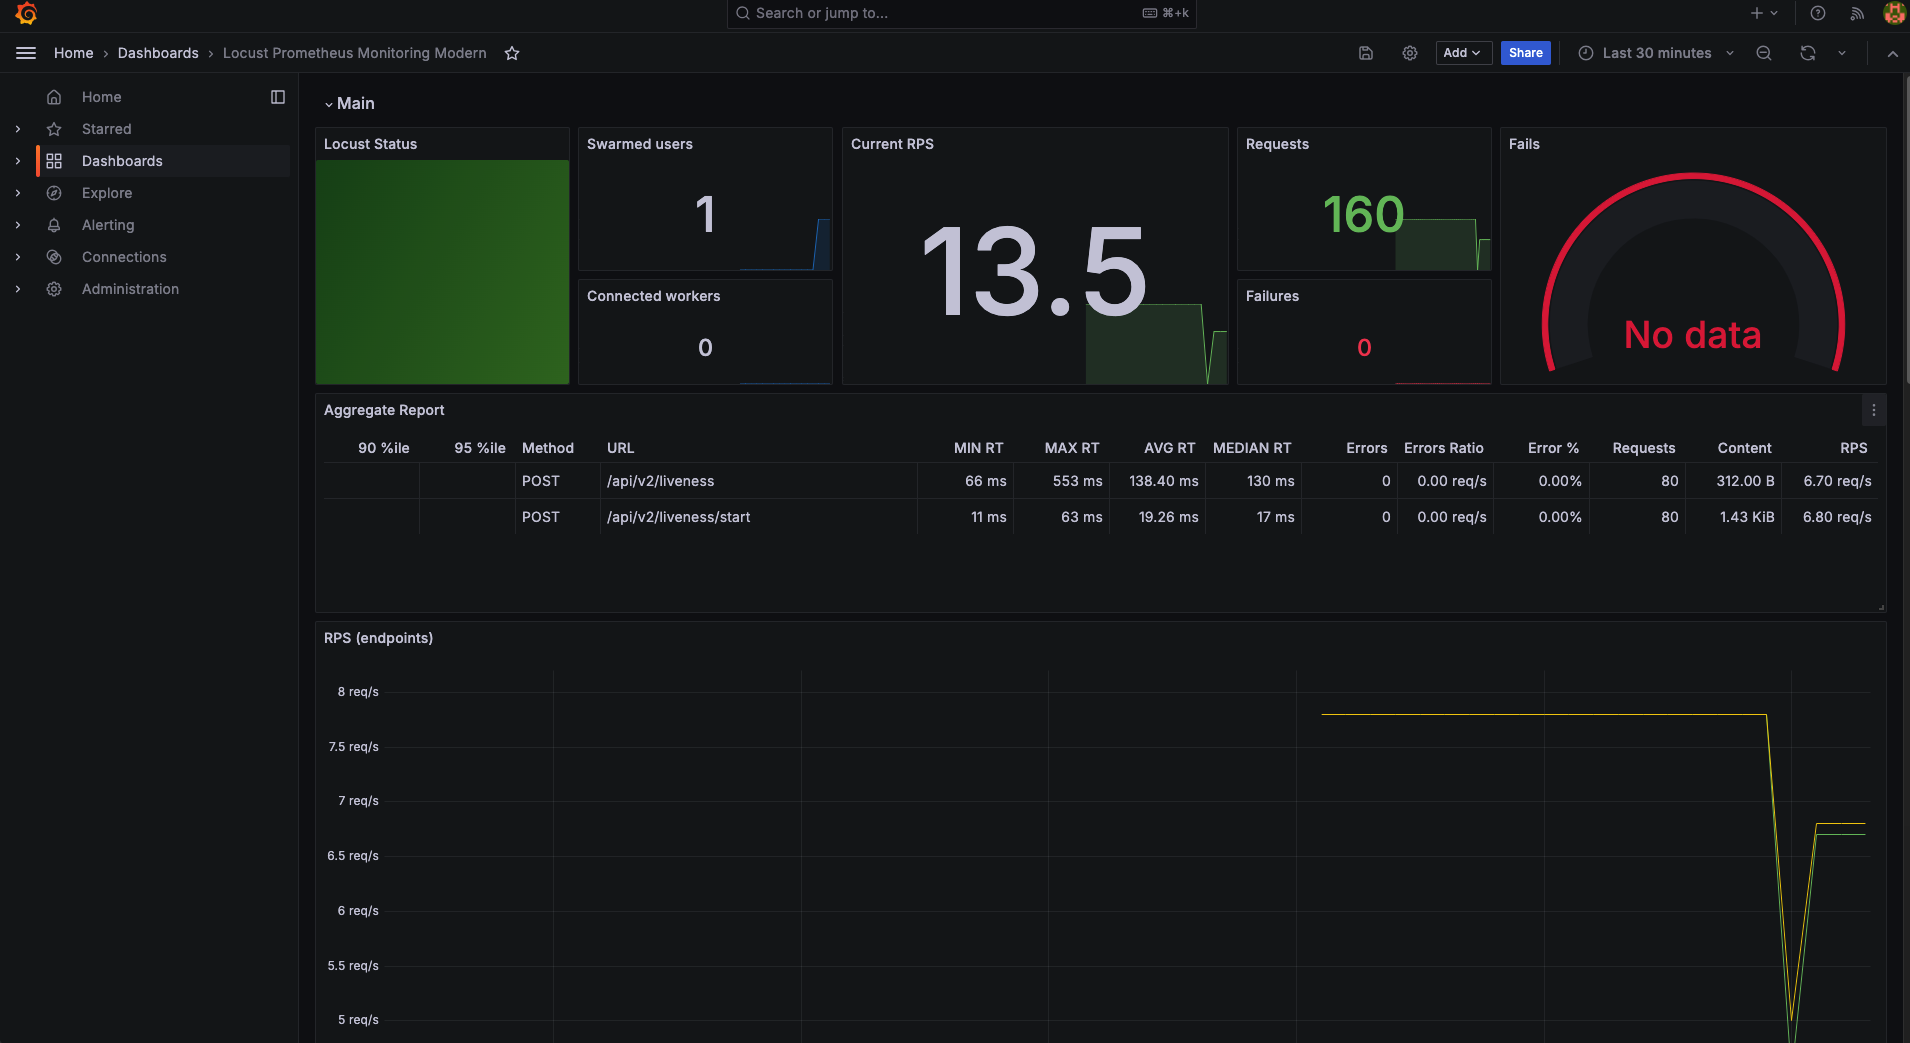Screen dimensions: 1910x1043
Task: Open the Last 30 minutes time picker
Action: 1656,53
